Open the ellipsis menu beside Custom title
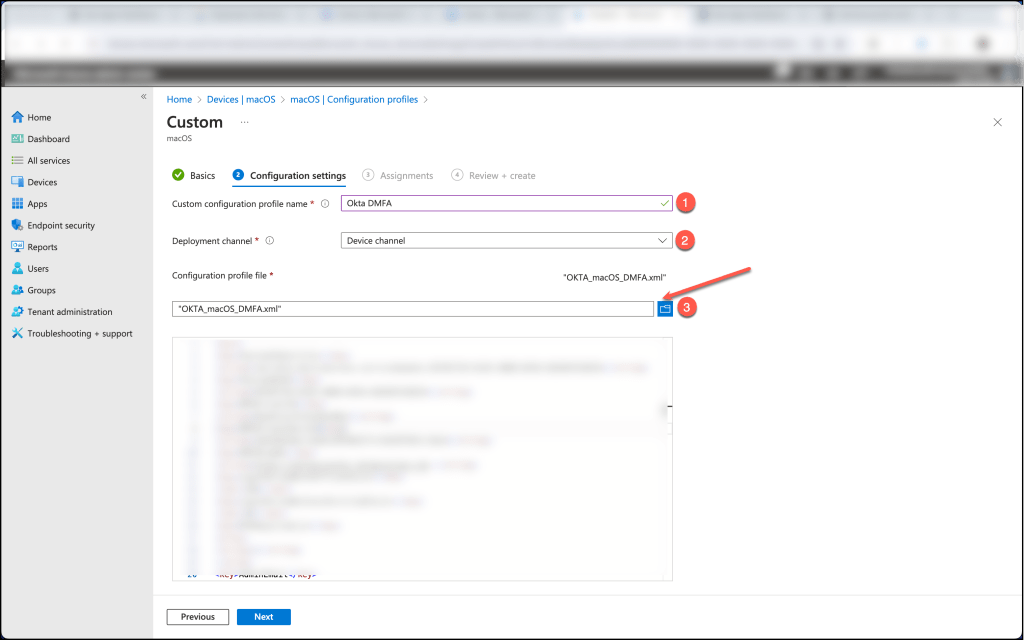The width and height of the screenshot is (1024, 640). click(244, 122)
